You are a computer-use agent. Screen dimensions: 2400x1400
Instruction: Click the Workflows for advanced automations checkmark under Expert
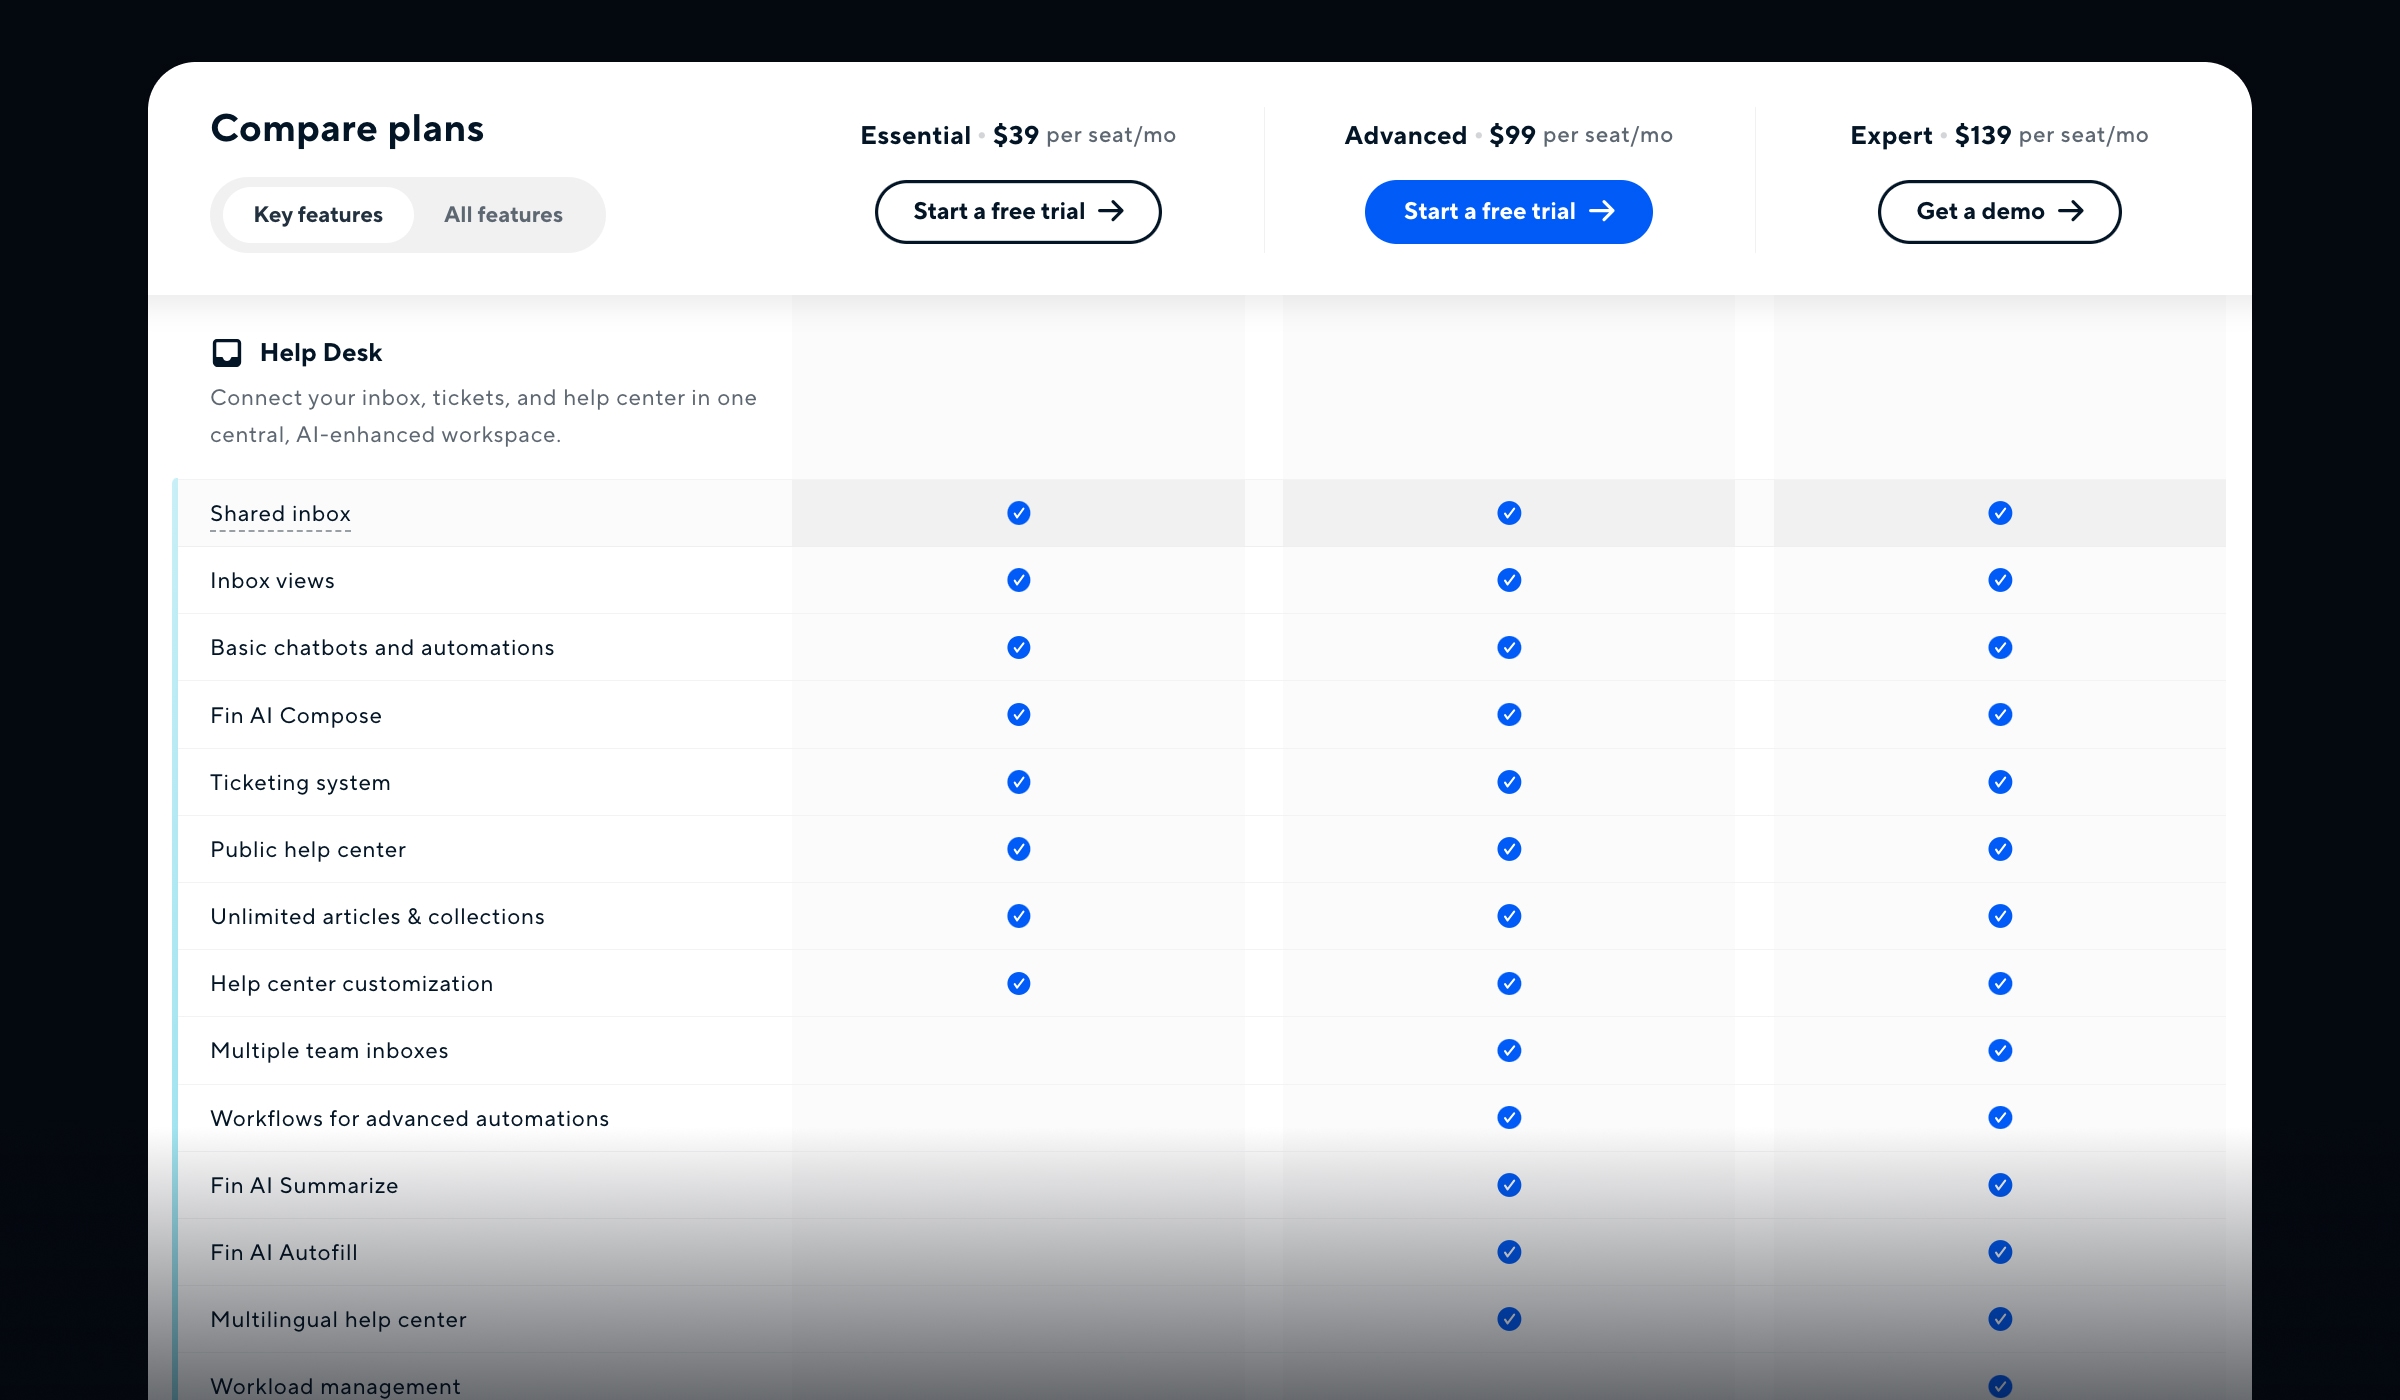[1999, 1118]
